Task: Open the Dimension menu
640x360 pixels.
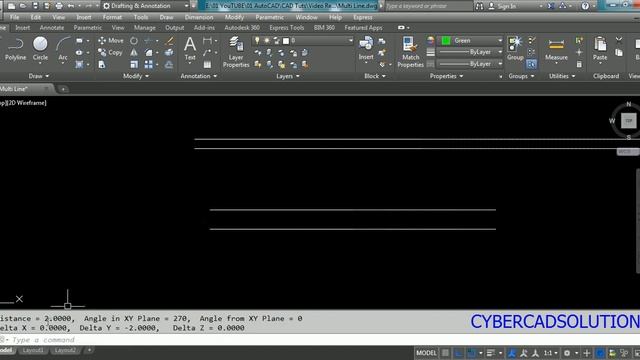Action: point(199,18)
